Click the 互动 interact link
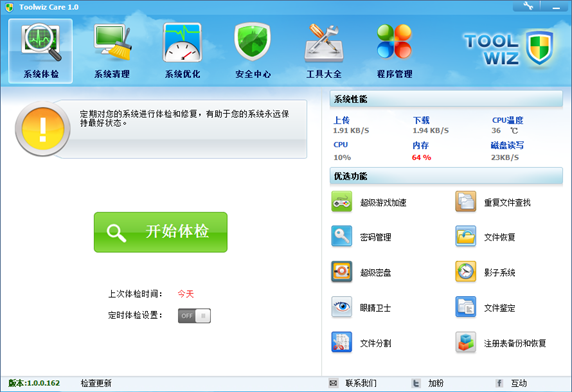This screenshot has height=392, width=572. point(519,383)
